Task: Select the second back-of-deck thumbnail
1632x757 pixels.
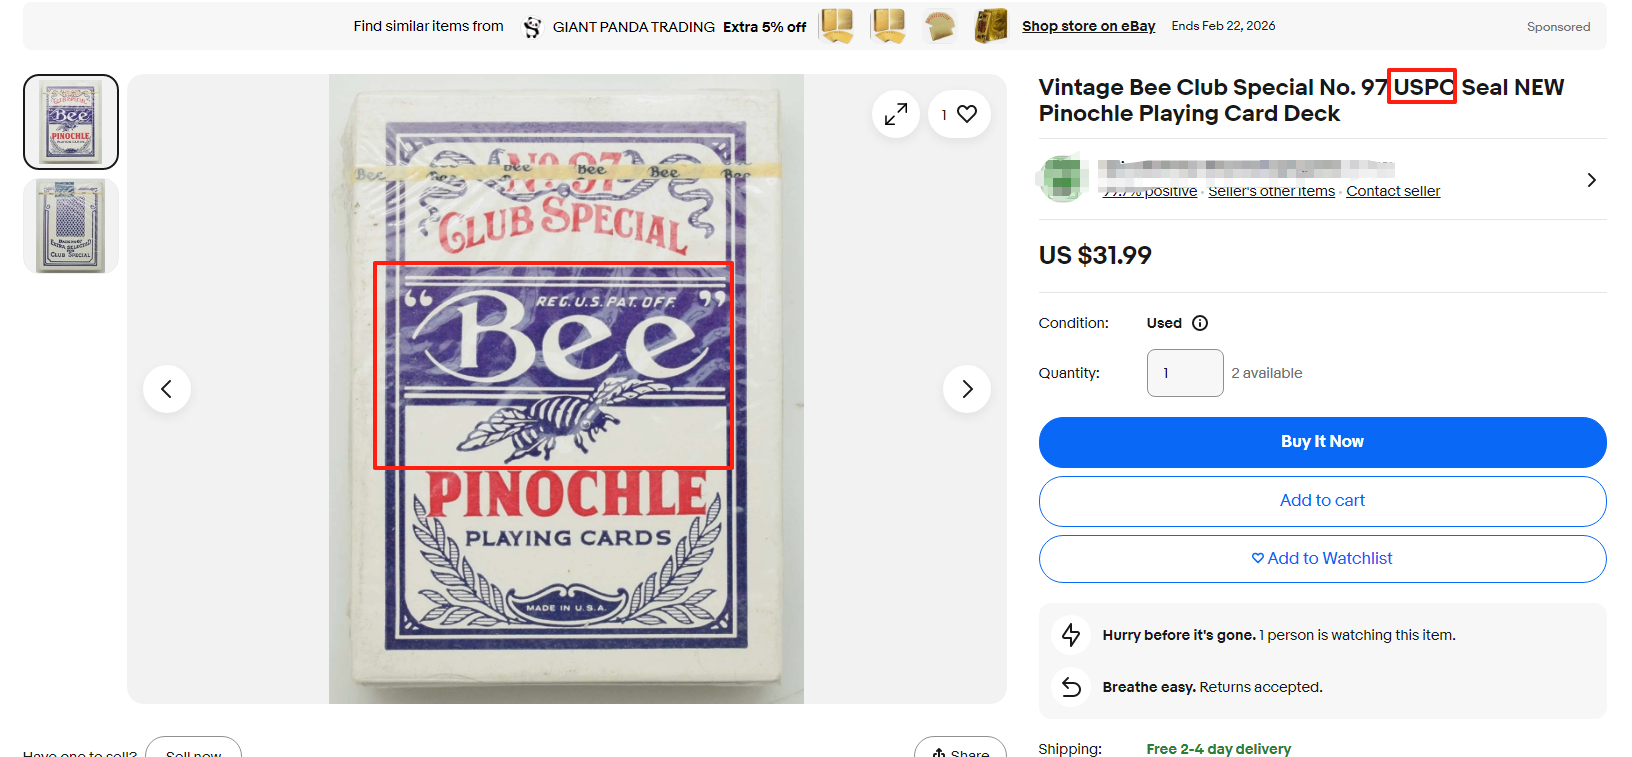Action: (71, 226)
